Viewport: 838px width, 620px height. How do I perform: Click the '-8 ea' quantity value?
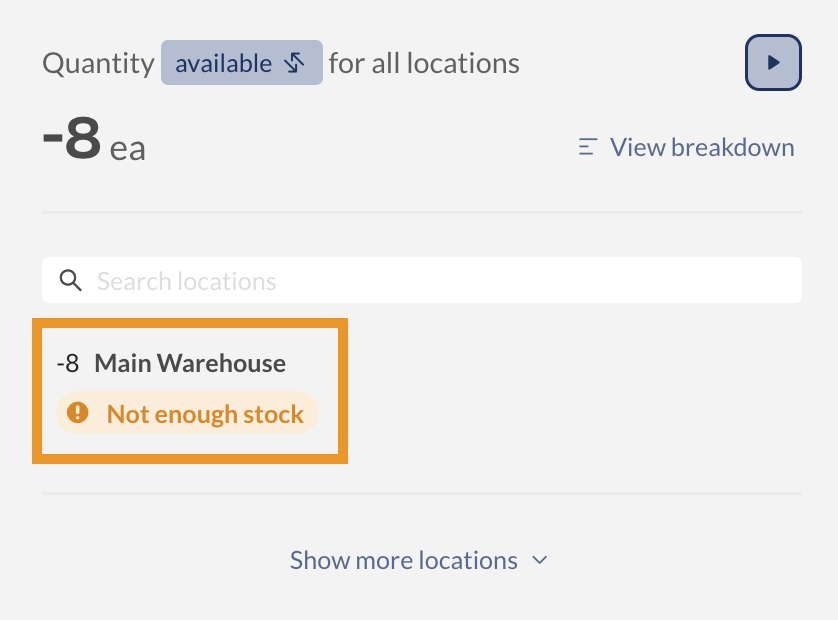click(90, 140)
